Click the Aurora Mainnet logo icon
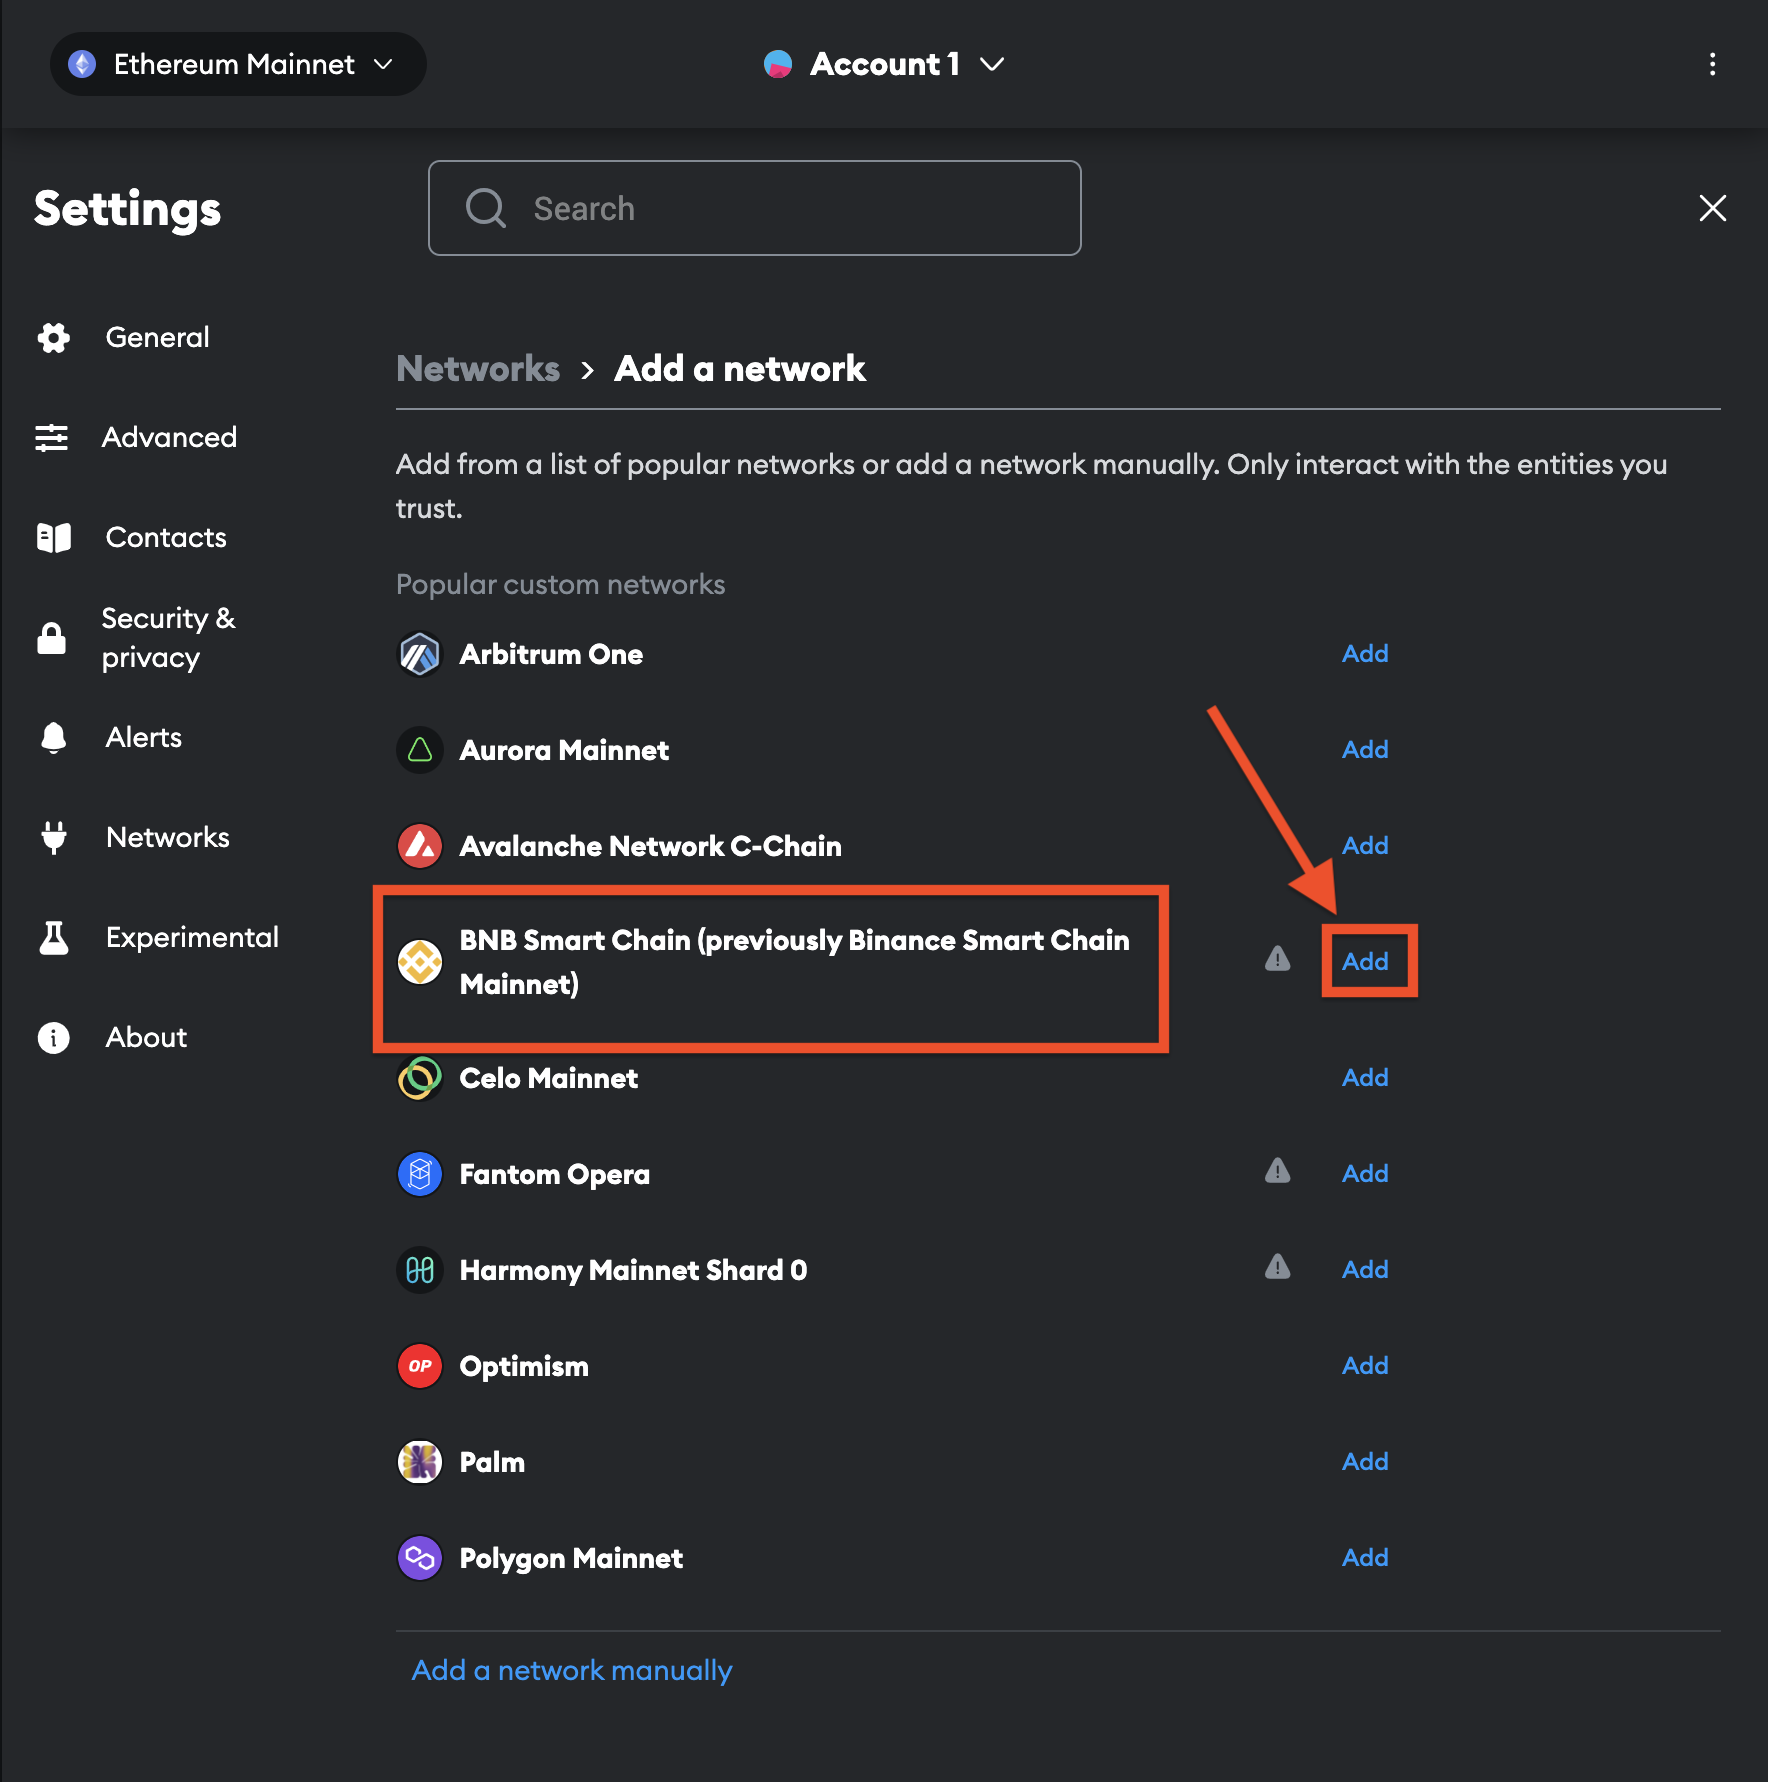This screenshot has width=1768, height=1782. pos(420,750)
